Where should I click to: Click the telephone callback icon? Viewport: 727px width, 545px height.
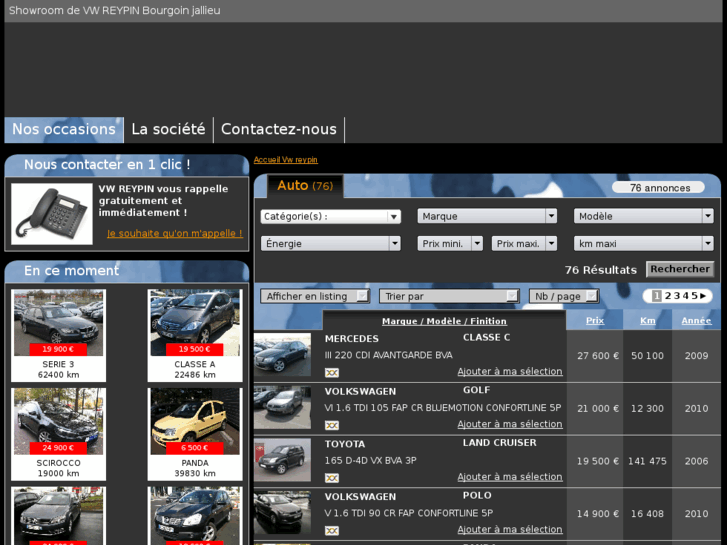tap(52, 215)
